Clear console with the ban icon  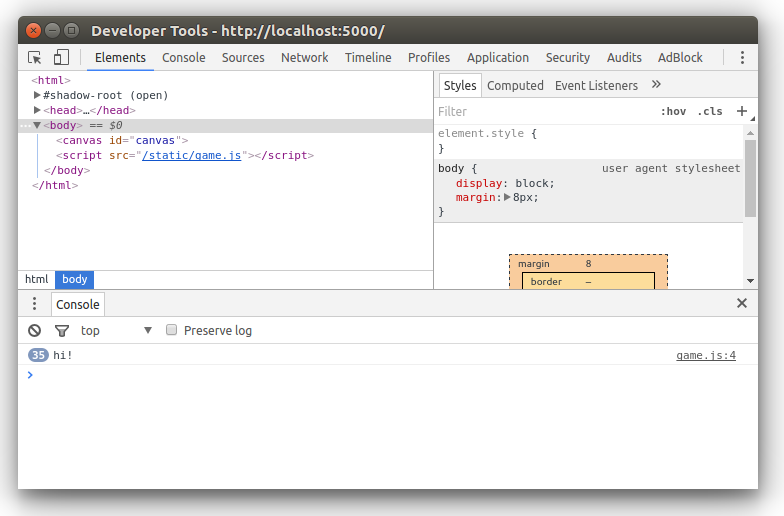click(34, 330)
